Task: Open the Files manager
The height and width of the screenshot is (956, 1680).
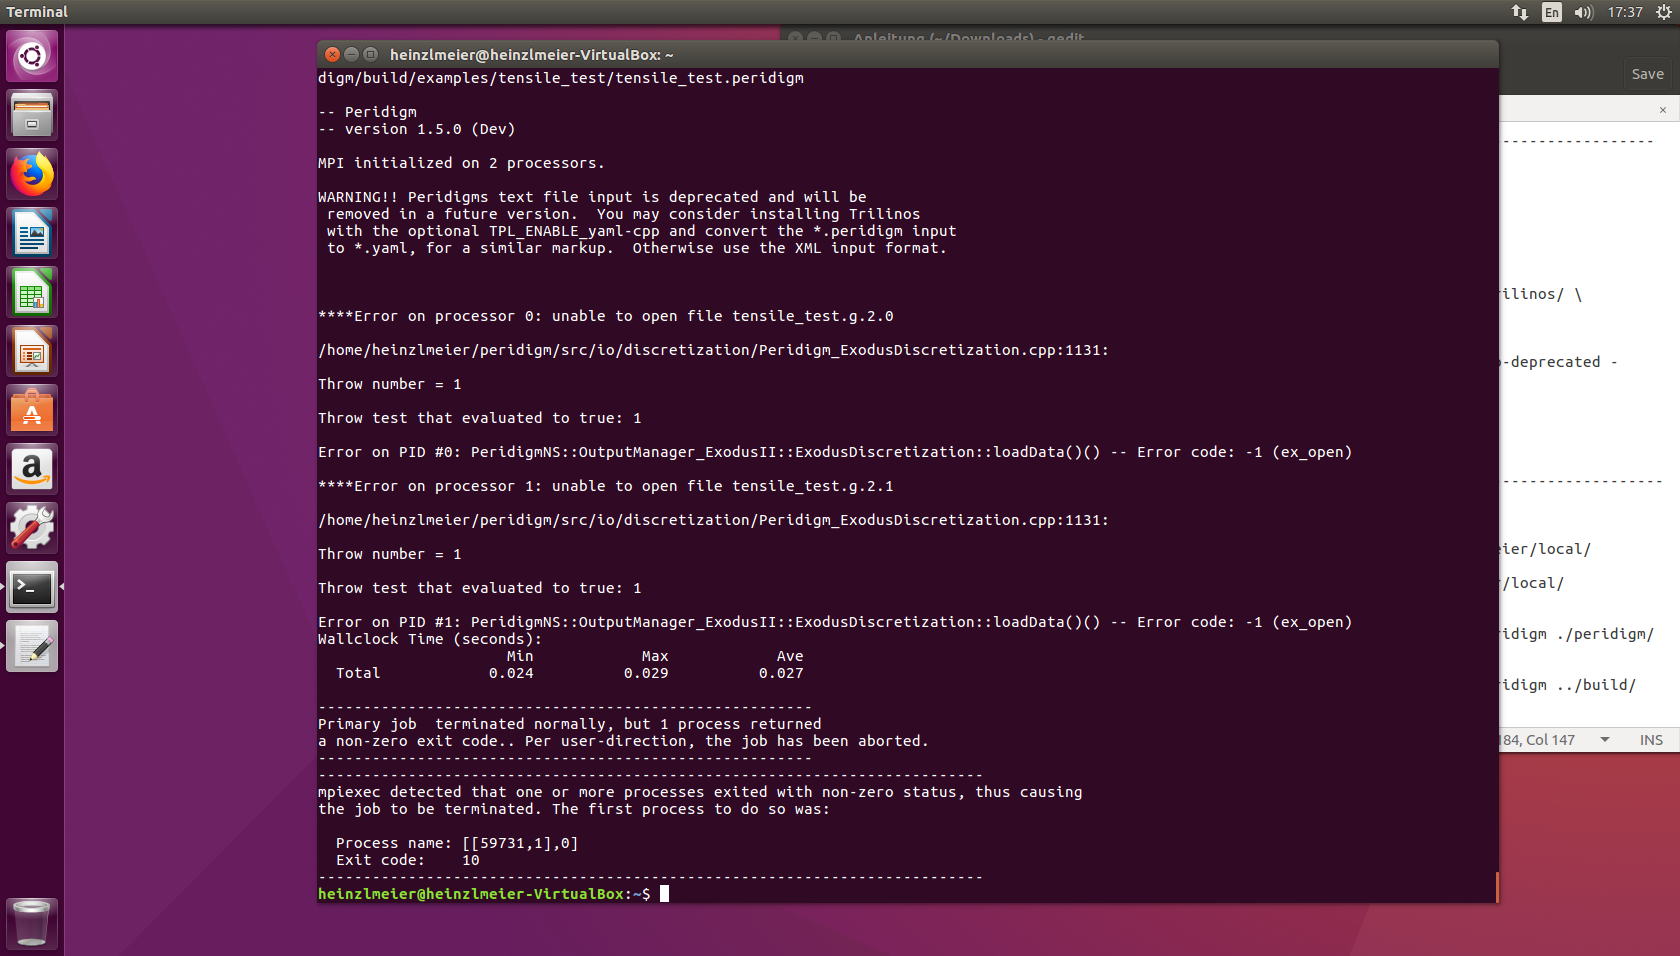Action: (x=32, y=114)
